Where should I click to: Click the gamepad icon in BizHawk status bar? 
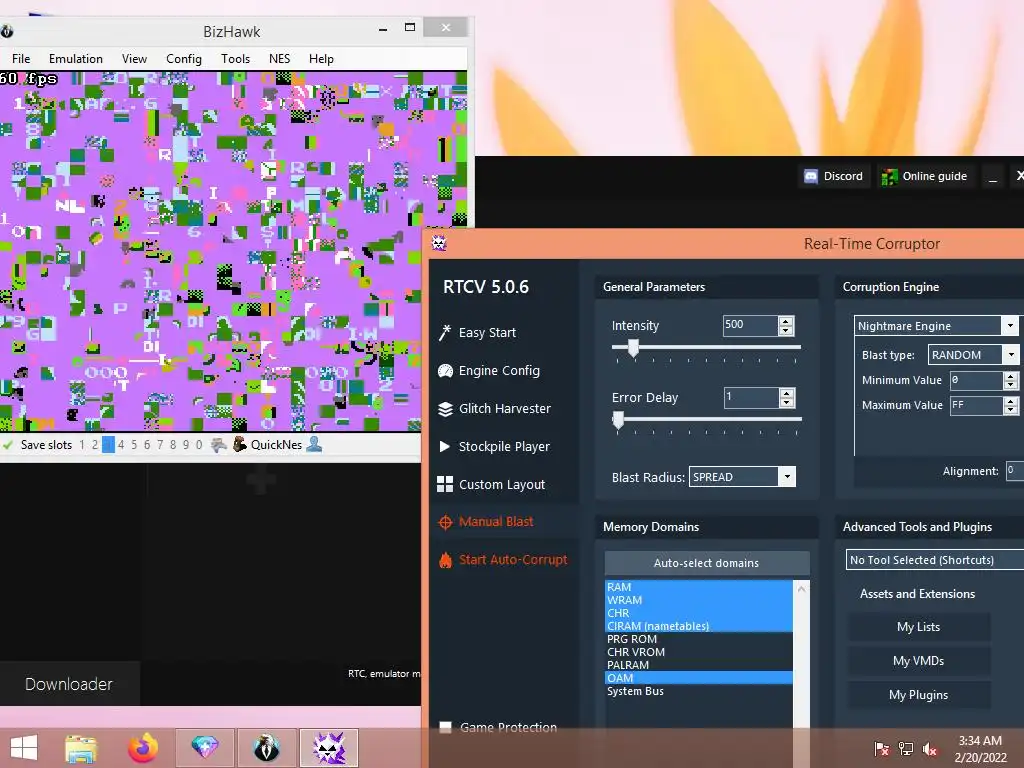tap(219, 445)
